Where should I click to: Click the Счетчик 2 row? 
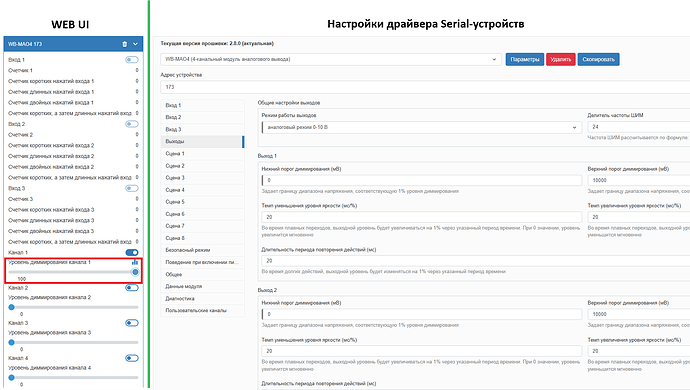click(x=73, y=135)
